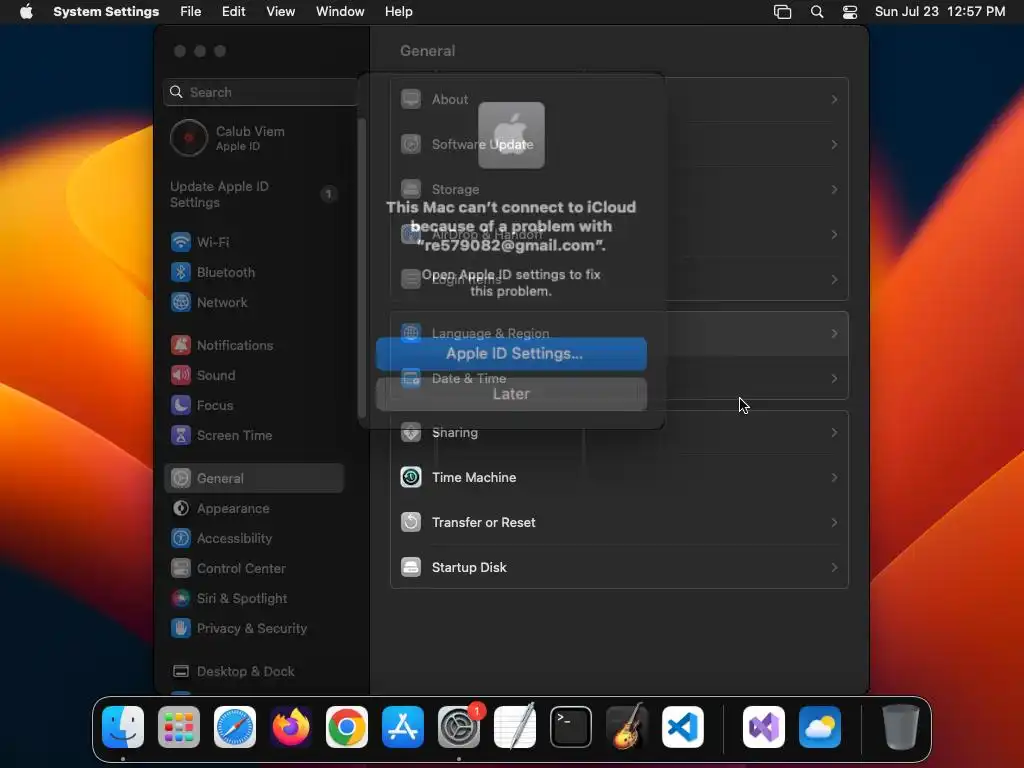Viewport: 1024px width, 768px height.
Task: Expand Storage row chevron
Action: pyautogui.click(x=834, y=189)
